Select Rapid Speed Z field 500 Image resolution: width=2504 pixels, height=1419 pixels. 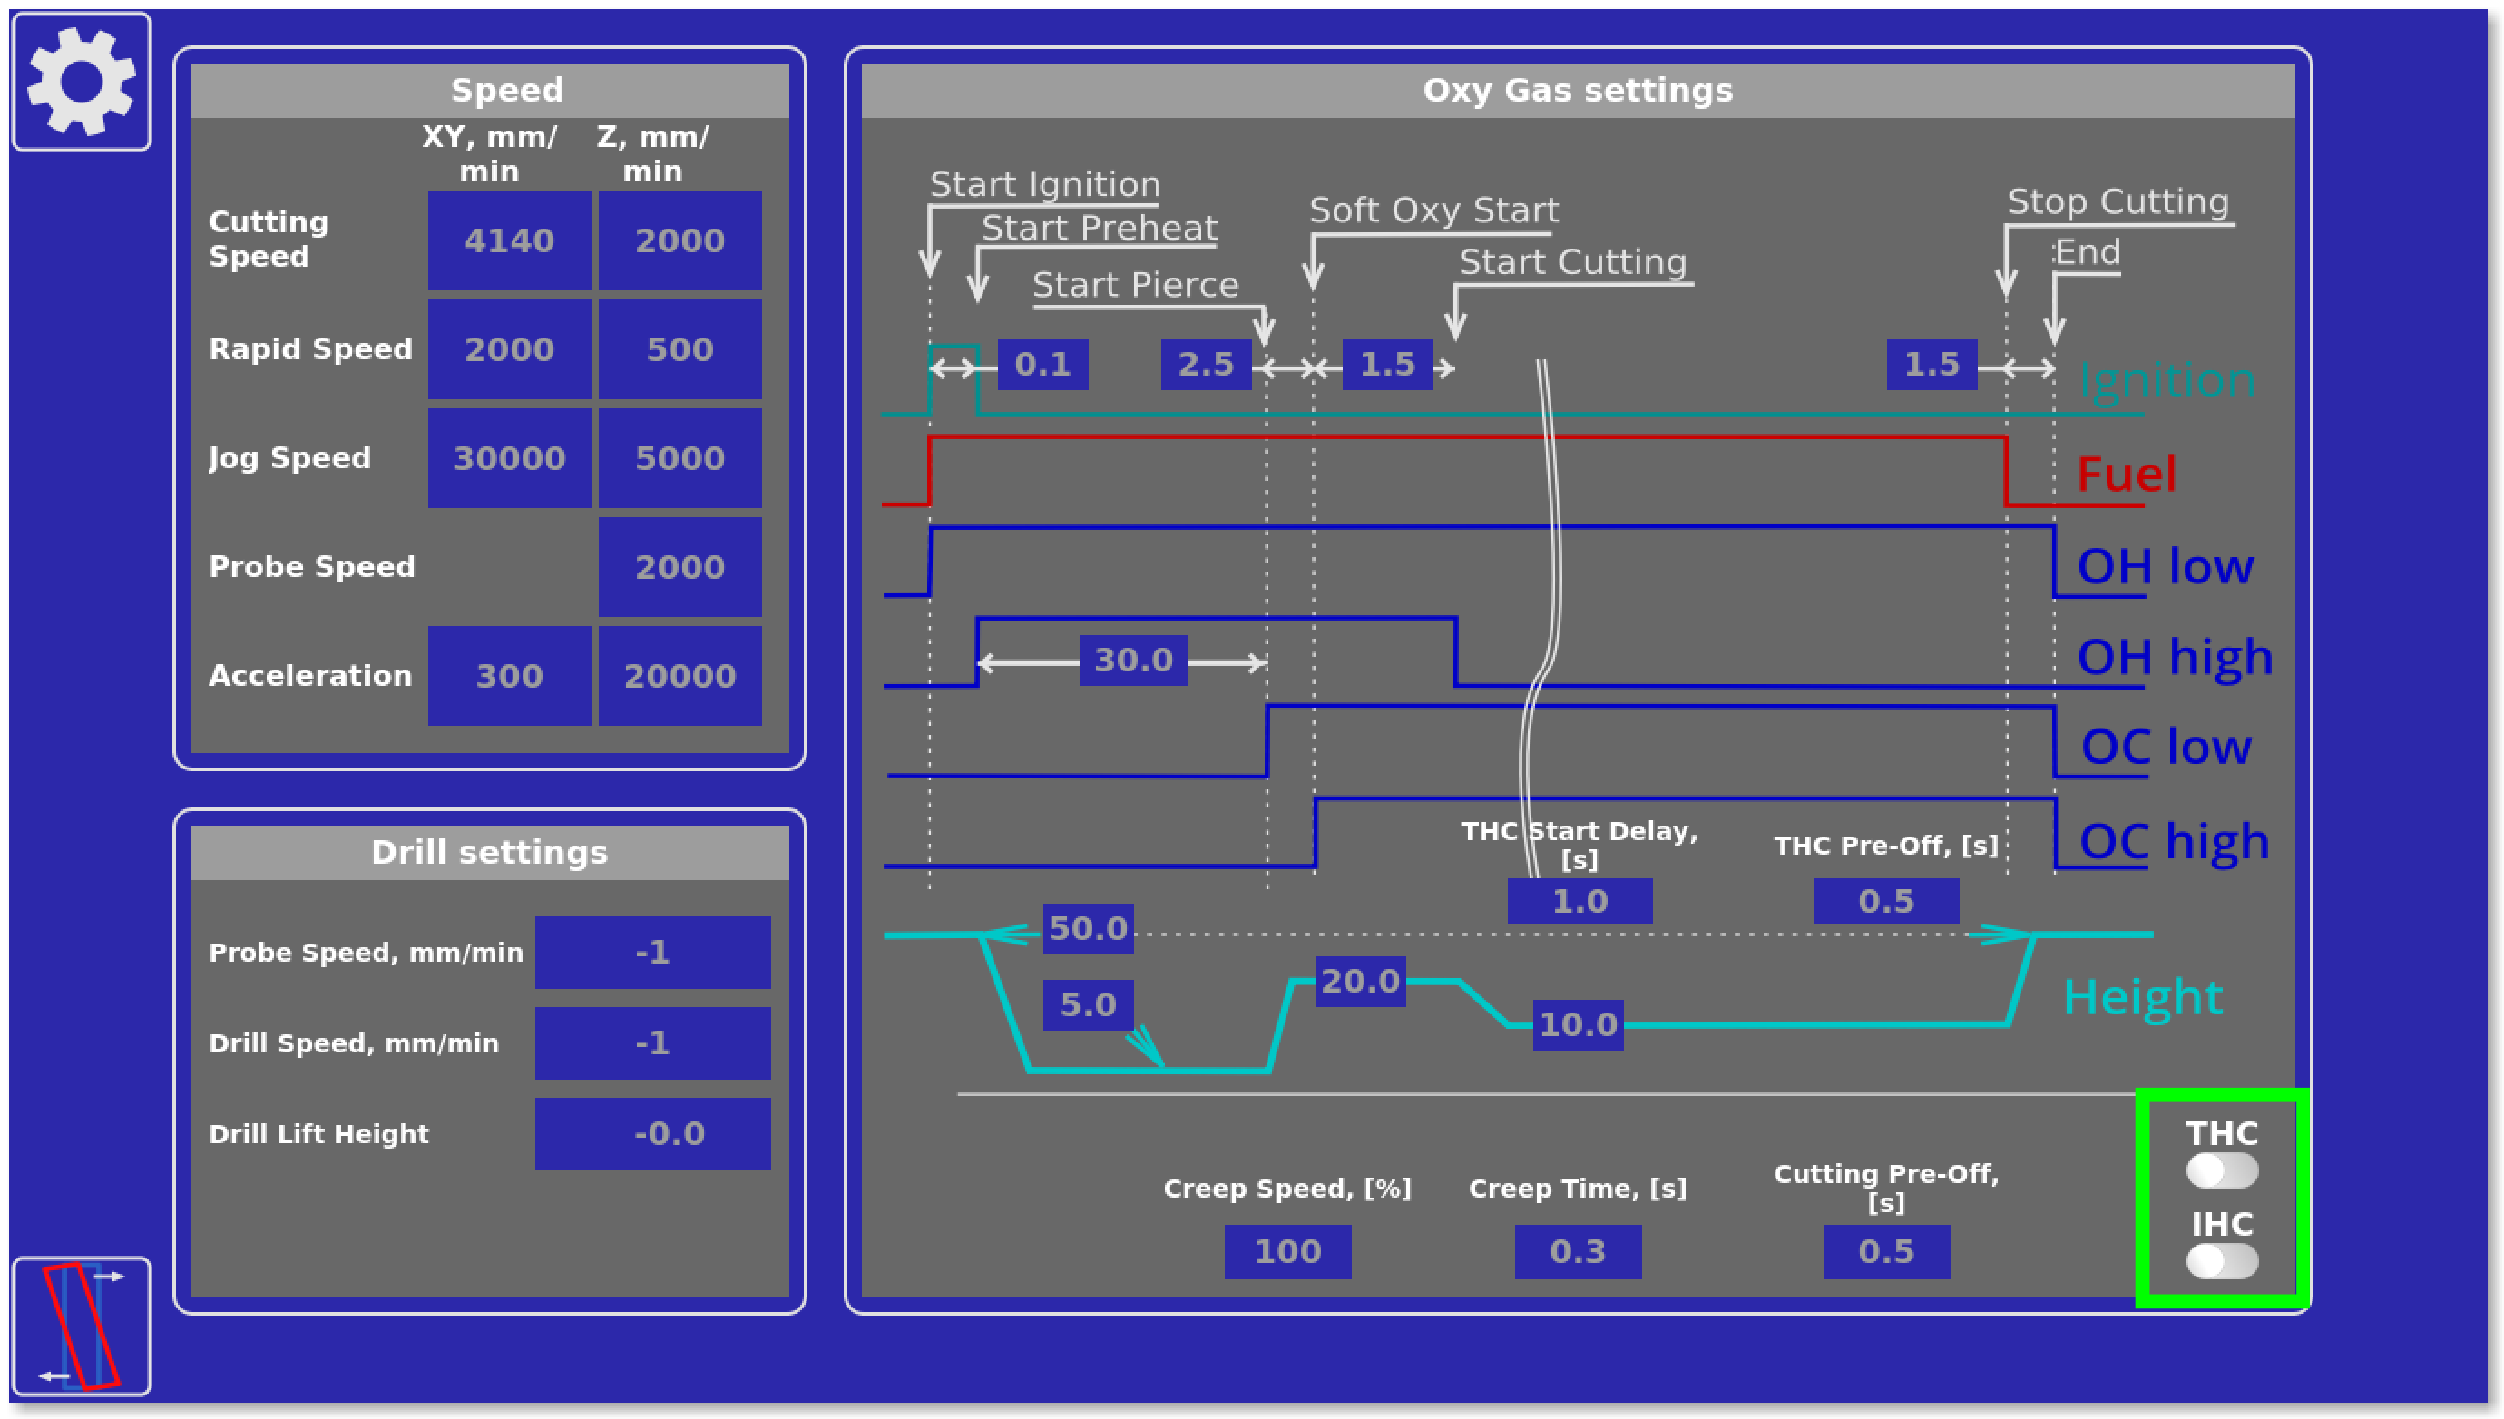coord(680,350)
